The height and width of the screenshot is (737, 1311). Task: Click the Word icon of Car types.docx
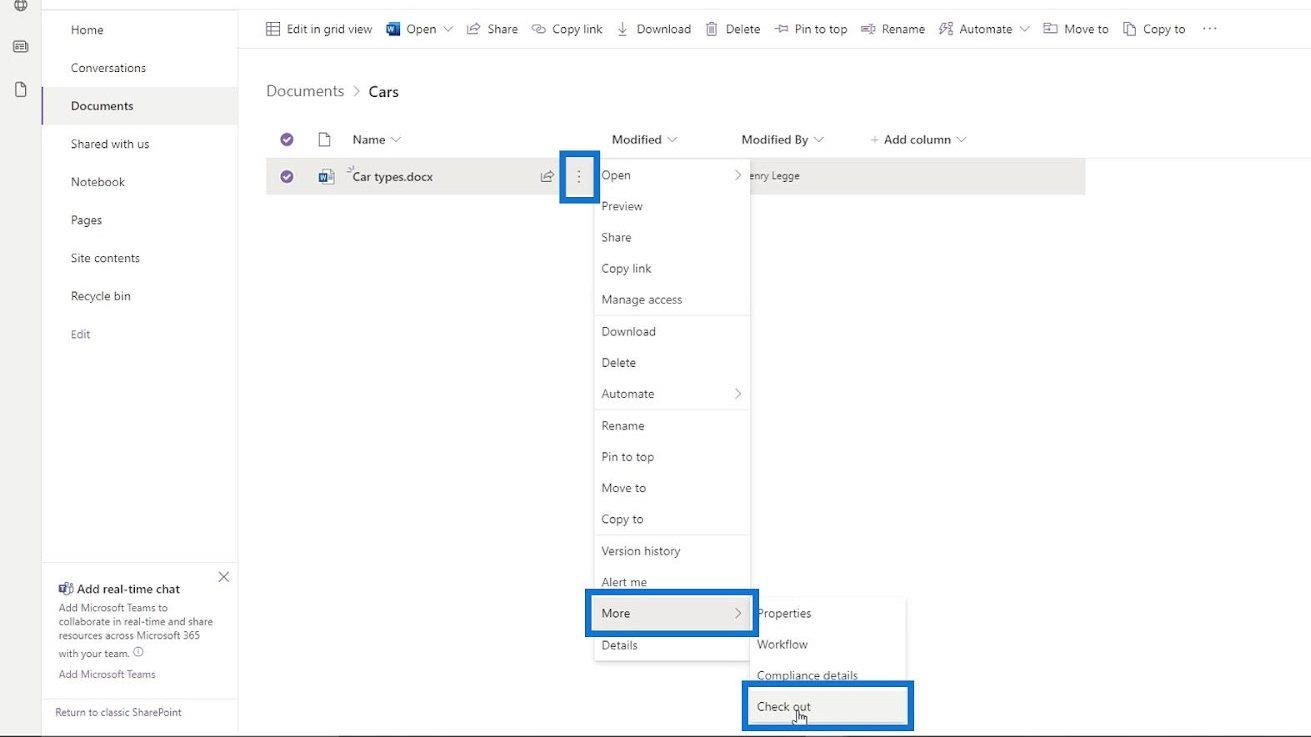326,176
